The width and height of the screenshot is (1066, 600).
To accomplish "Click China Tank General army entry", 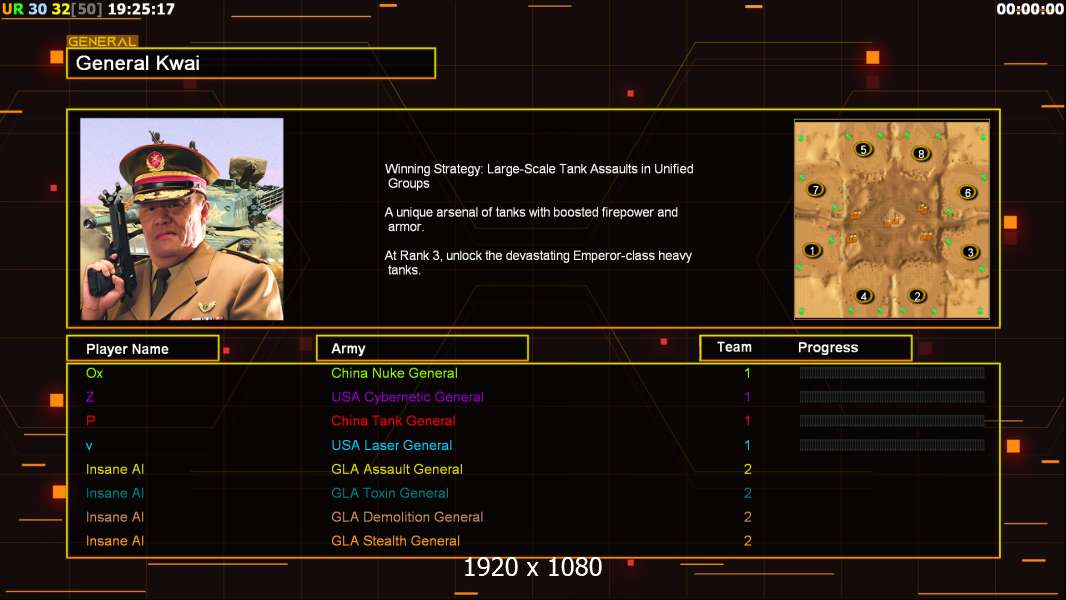I will click(x=393, y=421).
